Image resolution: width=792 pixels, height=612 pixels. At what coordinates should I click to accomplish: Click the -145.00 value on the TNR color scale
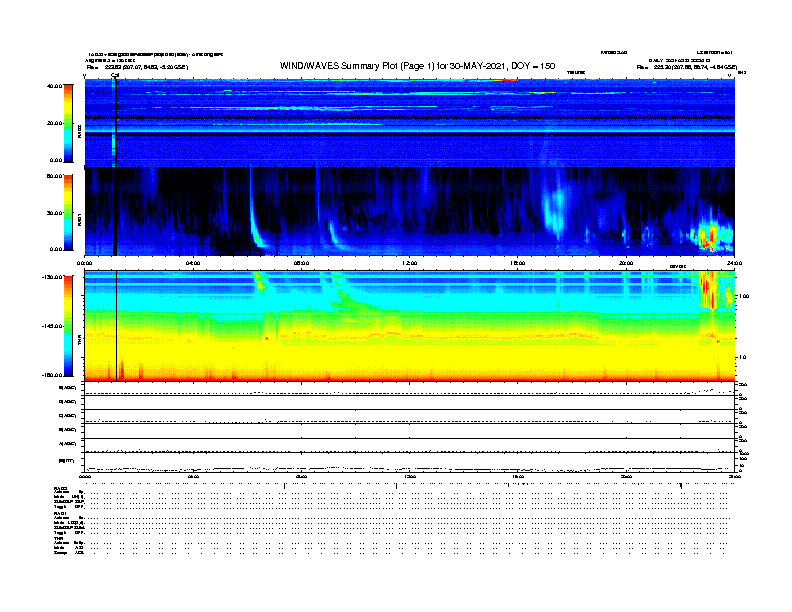52,326
